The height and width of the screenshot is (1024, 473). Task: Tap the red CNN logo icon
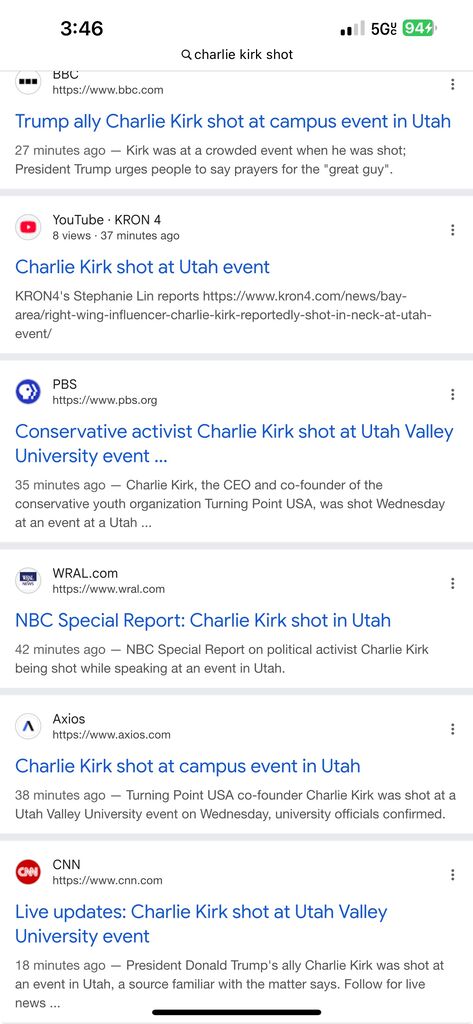pyautogui.click(x=28, y=872)
